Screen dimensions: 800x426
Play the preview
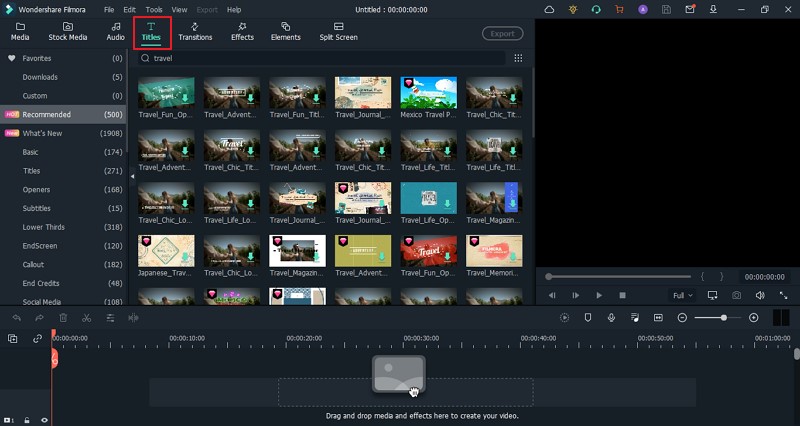[599, 295]
